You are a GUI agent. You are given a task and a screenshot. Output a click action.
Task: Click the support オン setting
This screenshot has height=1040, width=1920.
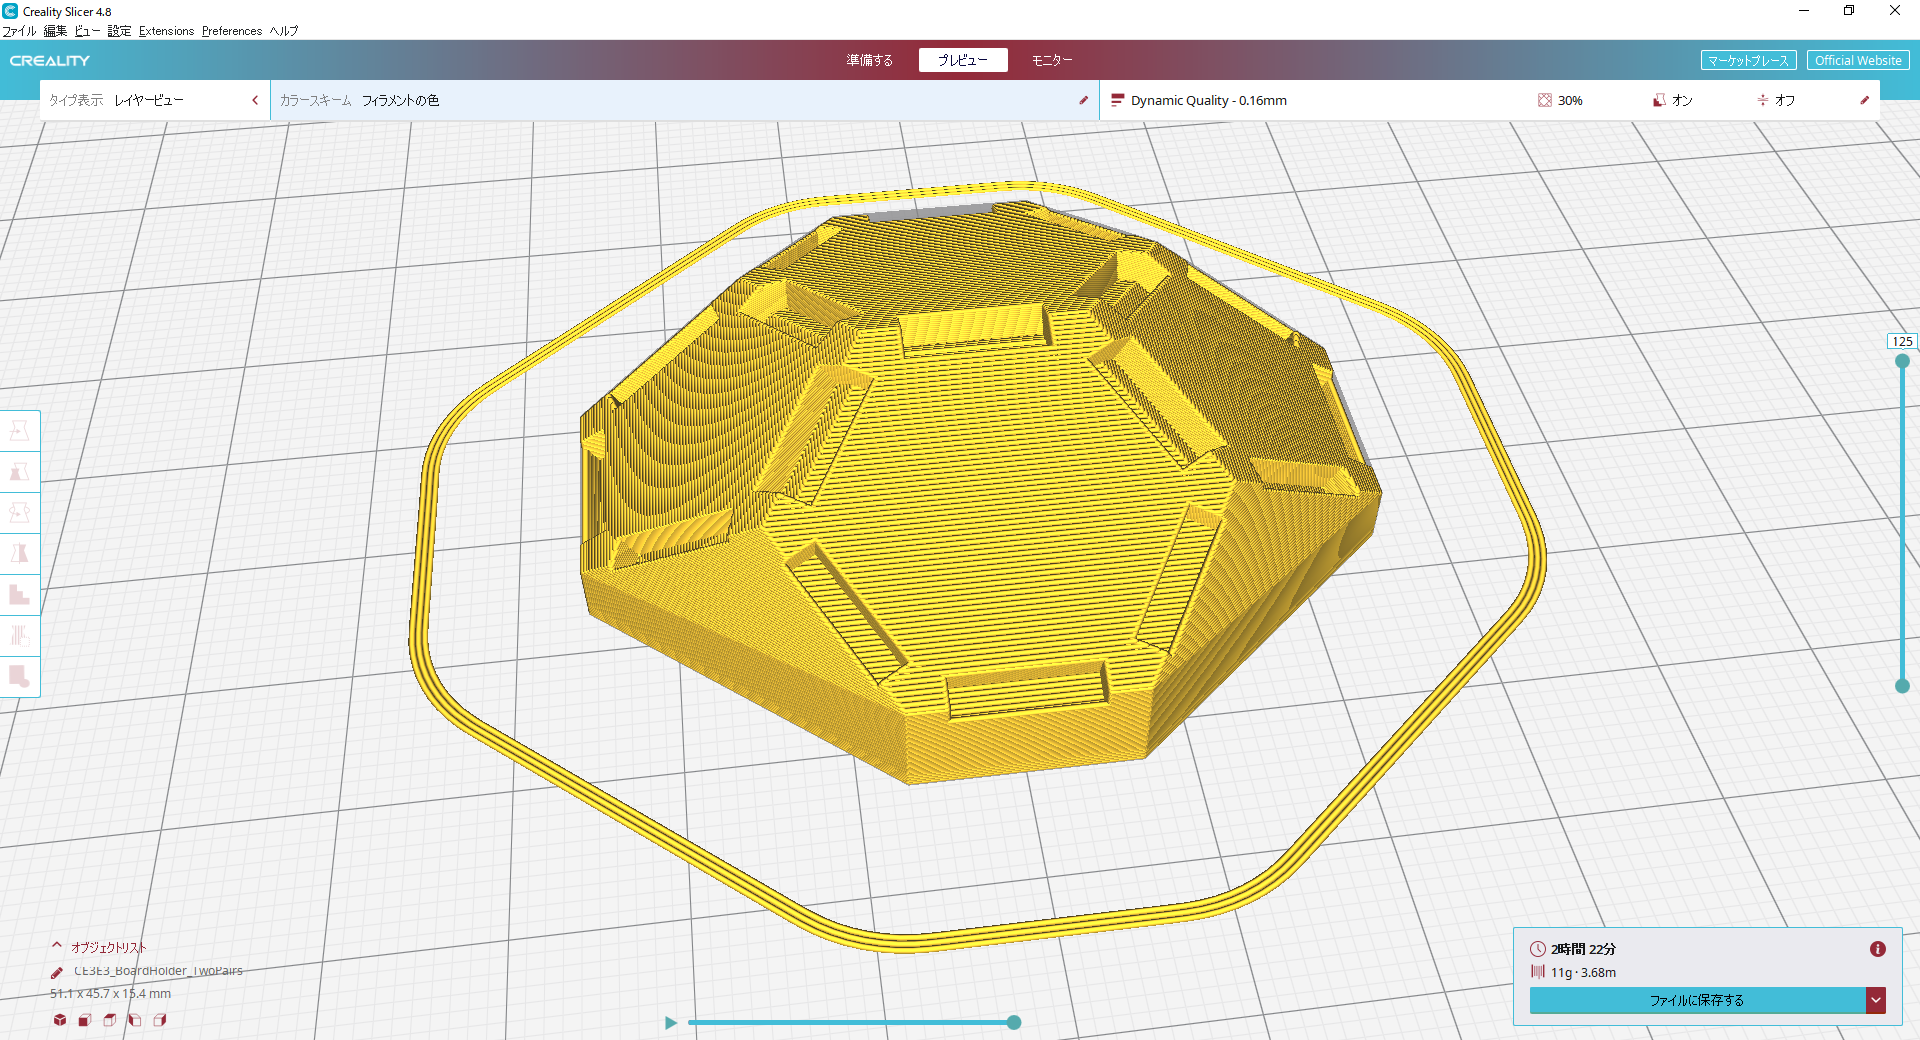point(1682,100)
